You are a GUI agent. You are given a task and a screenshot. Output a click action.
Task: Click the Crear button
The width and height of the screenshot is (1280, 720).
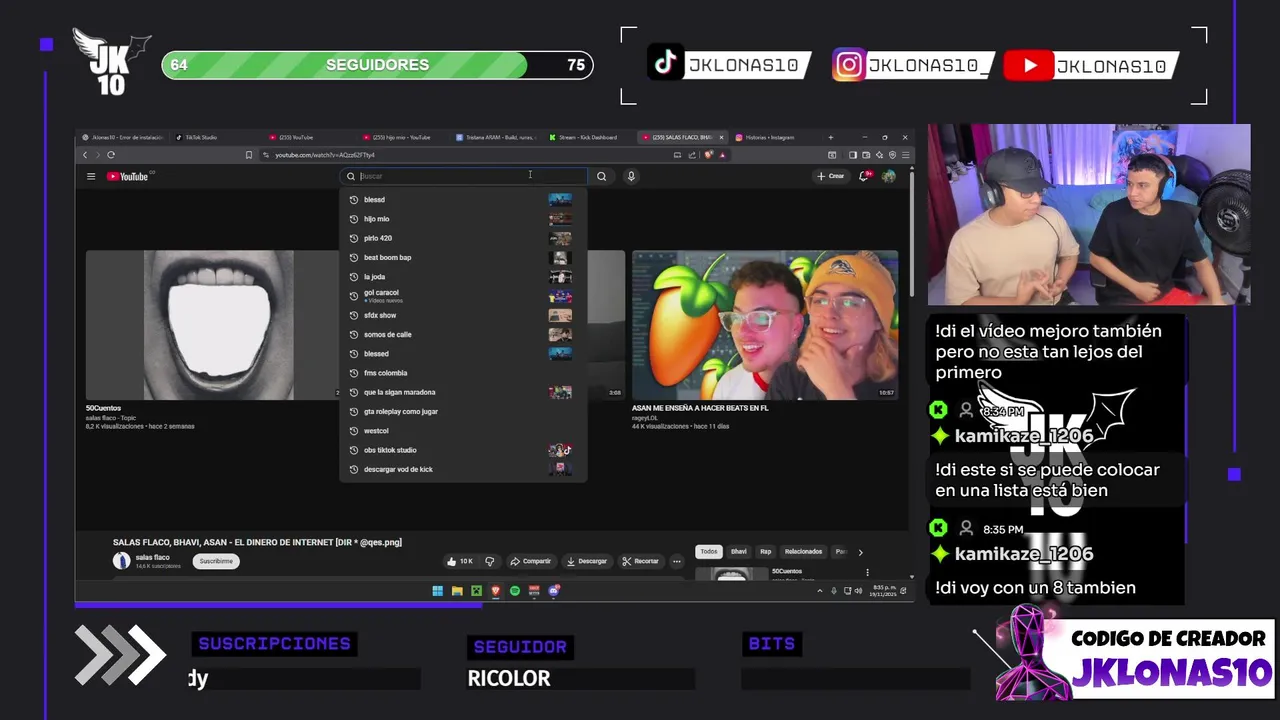coord(830,176)
